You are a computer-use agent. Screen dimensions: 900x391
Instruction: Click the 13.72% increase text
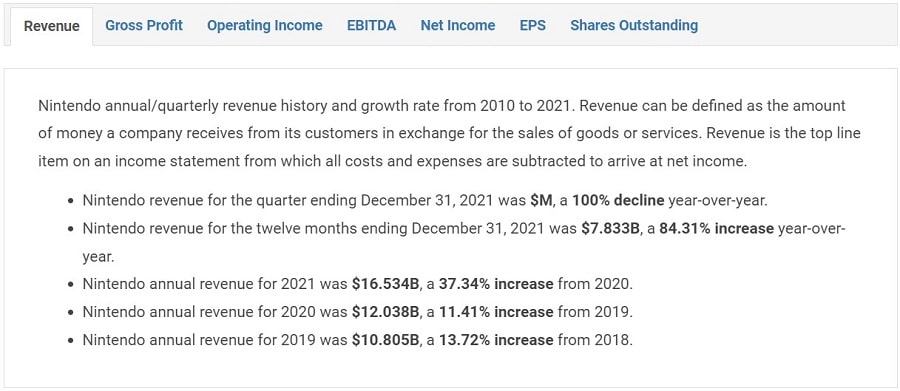coord(496,340)
